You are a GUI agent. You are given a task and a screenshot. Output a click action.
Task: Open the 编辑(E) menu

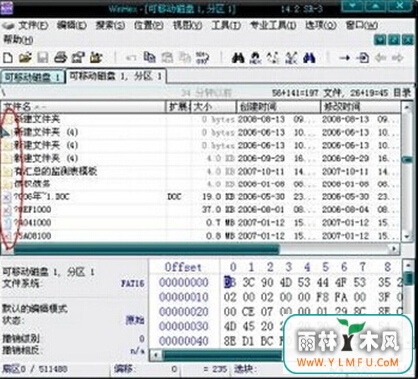pyautogui.click(x=71, y=25)
